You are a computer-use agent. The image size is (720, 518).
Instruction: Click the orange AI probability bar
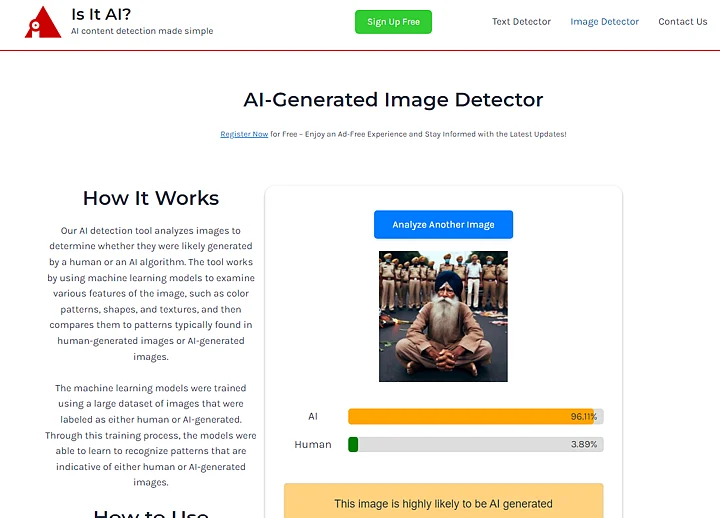tap(470, 416)
